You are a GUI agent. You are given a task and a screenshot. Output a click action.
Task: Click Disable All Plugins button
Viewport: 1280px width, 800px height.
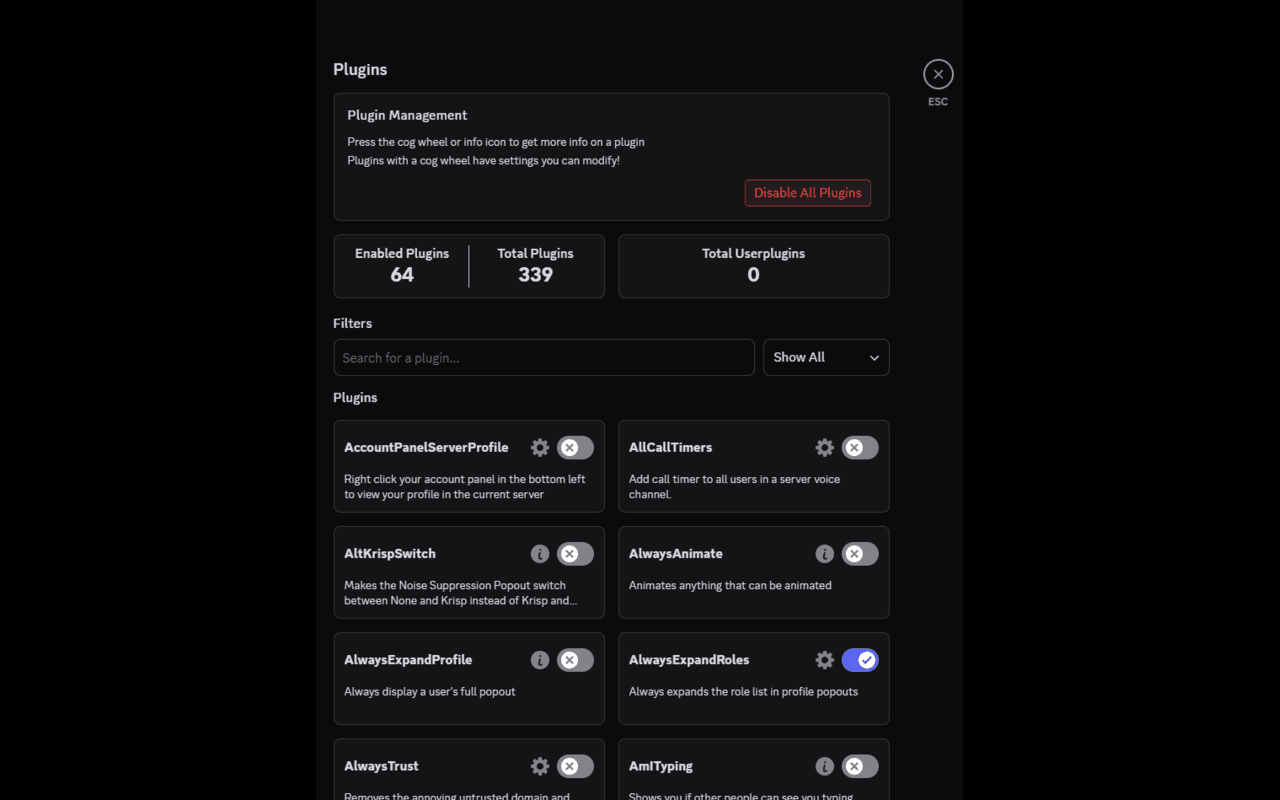[808, 193]
